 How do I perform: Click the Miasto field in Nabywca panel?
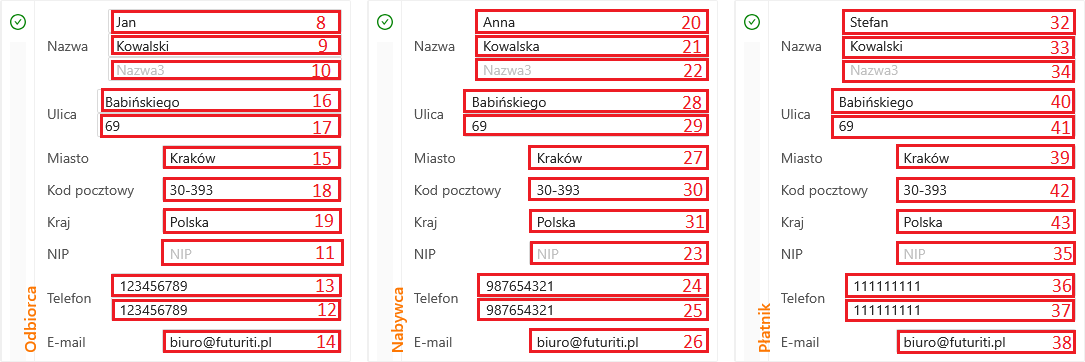pyautogui.click(x=619, y=159)
